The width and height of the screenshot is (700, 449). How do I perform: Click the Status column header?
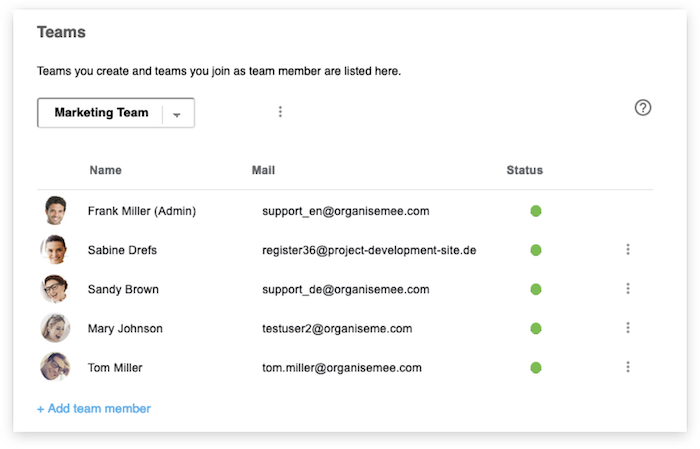pos(524,170)
